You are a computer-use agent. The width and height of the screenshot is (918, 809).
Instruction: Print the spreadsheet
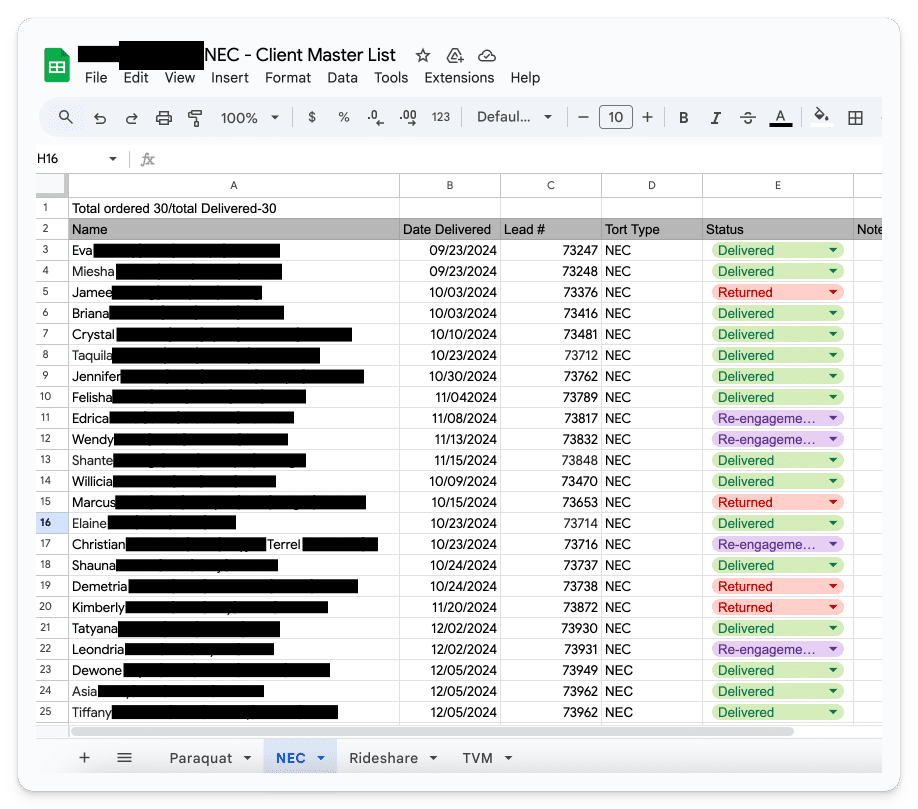tap(164, 118)
